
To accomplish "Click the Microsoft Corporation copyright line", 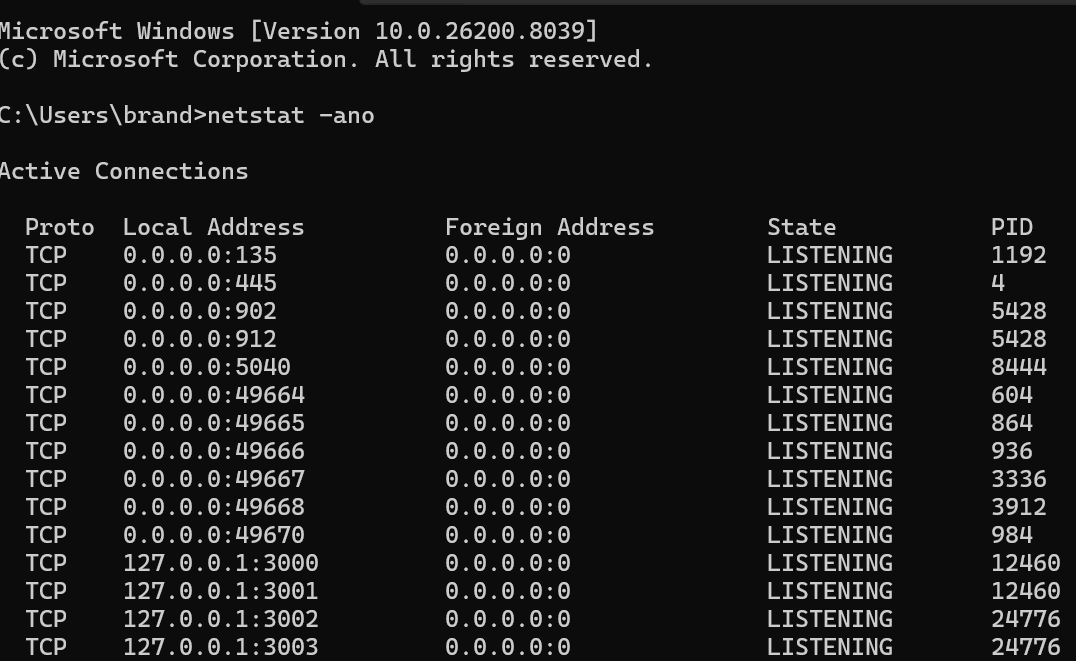I will coord(325,59).
